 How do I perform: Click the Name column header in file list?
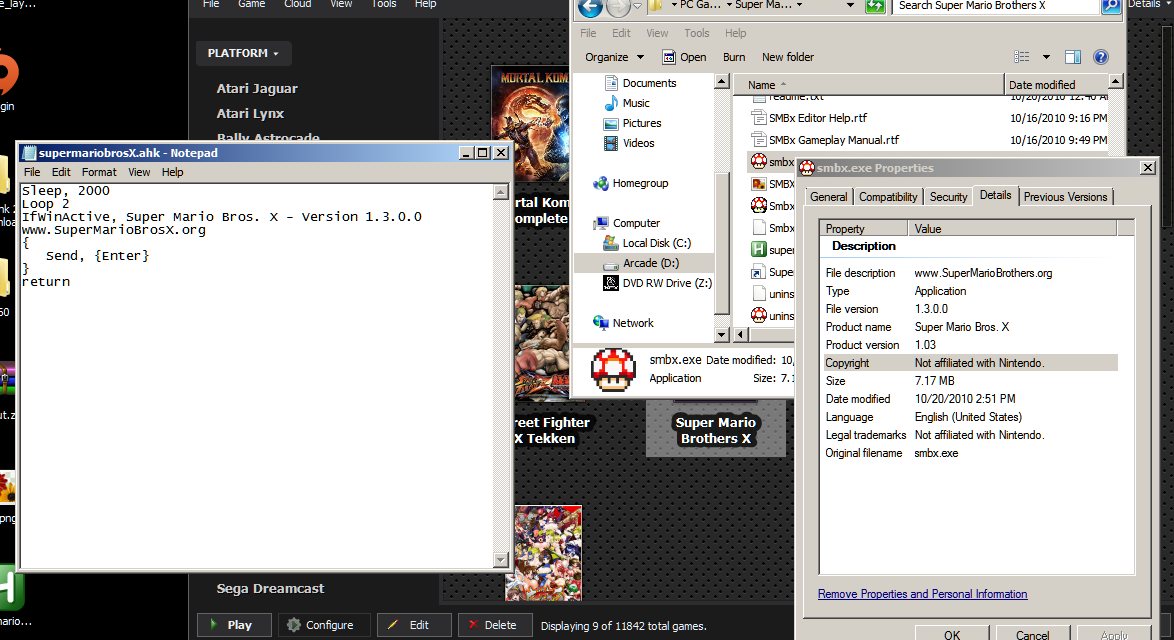point(869,85)
